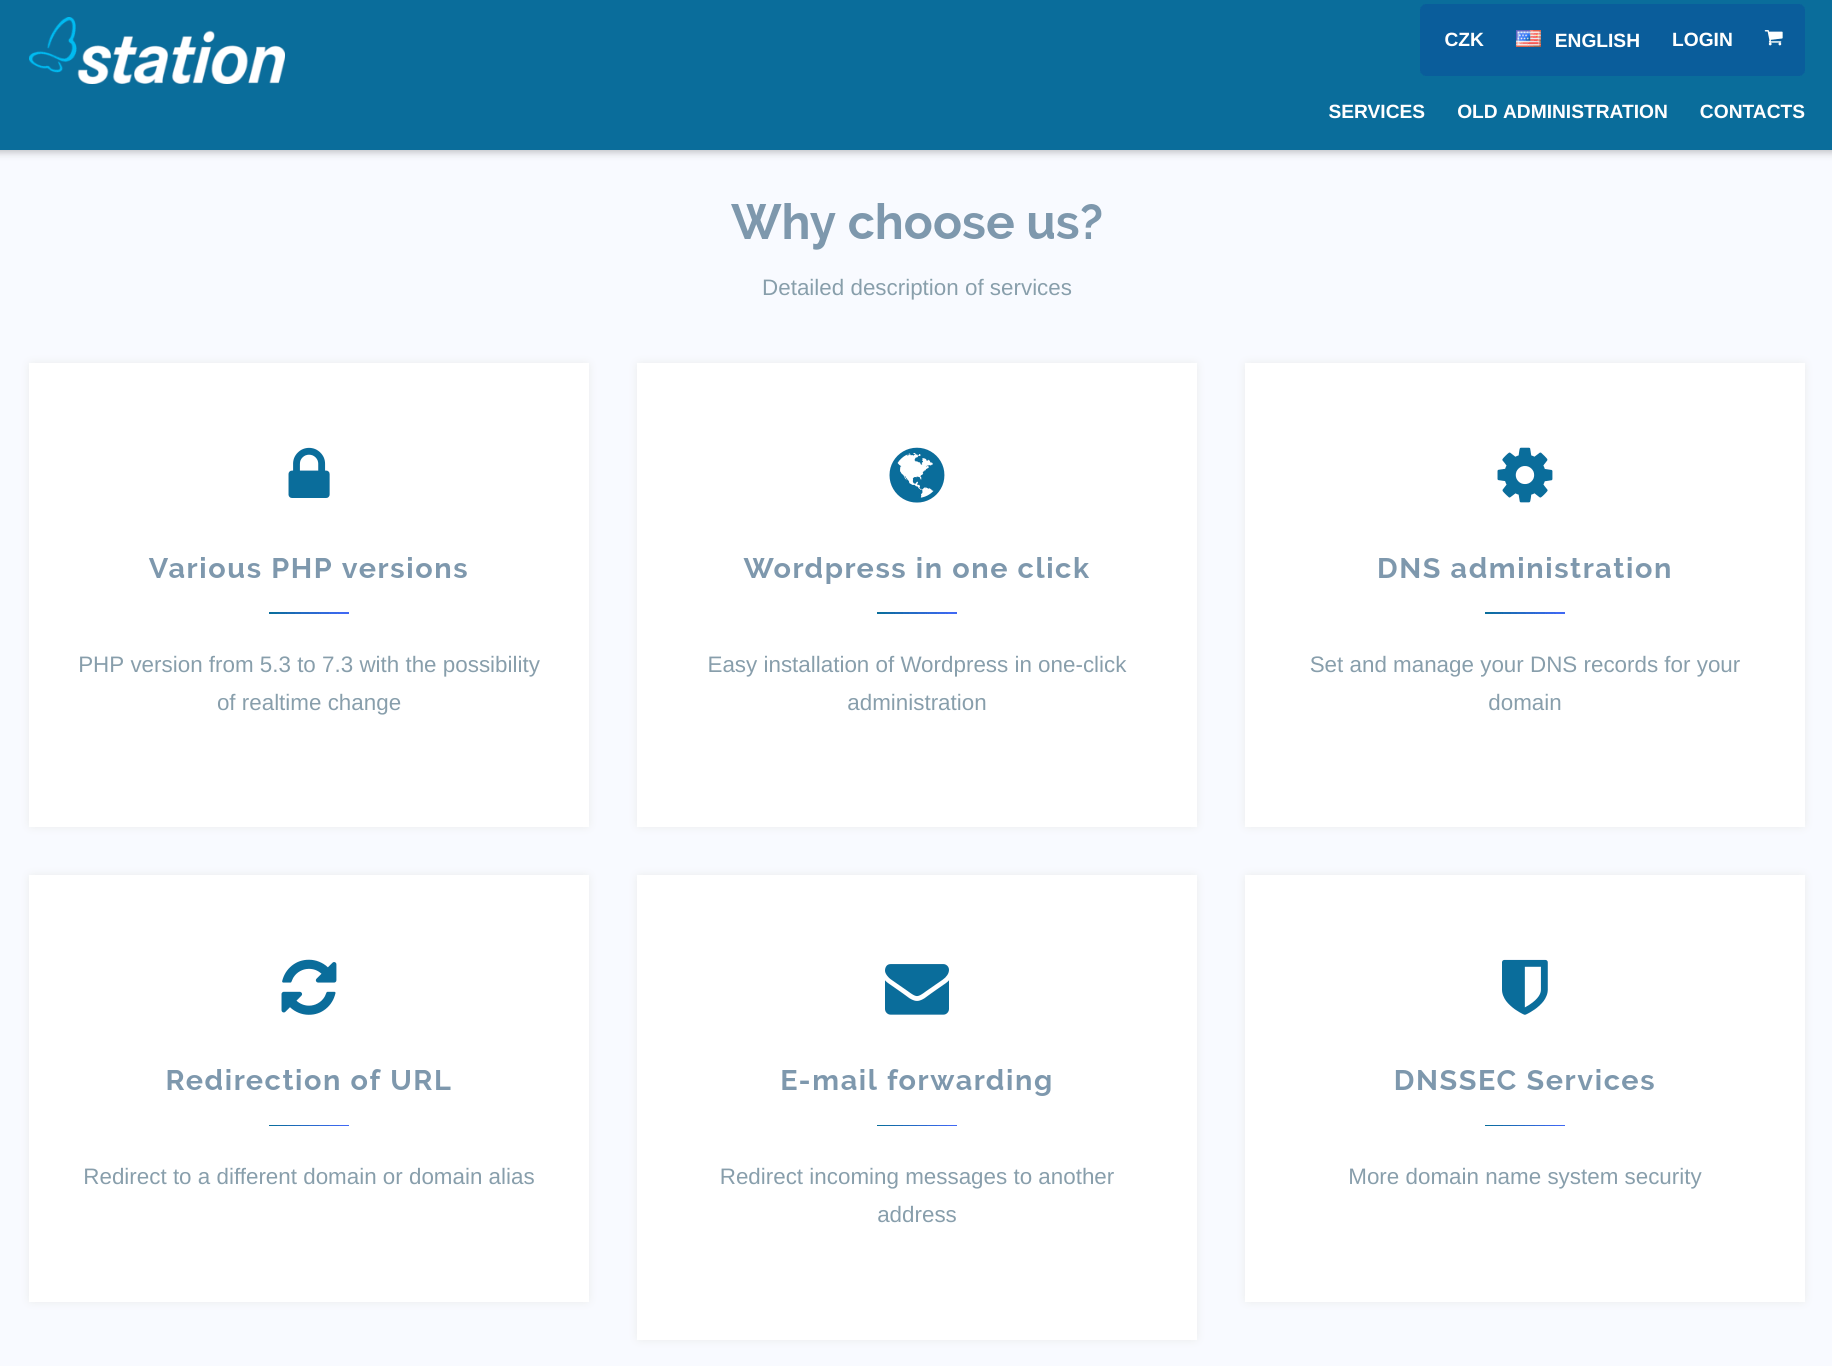
Task: Click the refresh arrows icon for Redirection
Action: pyautogui.click(x=309, y=987)
